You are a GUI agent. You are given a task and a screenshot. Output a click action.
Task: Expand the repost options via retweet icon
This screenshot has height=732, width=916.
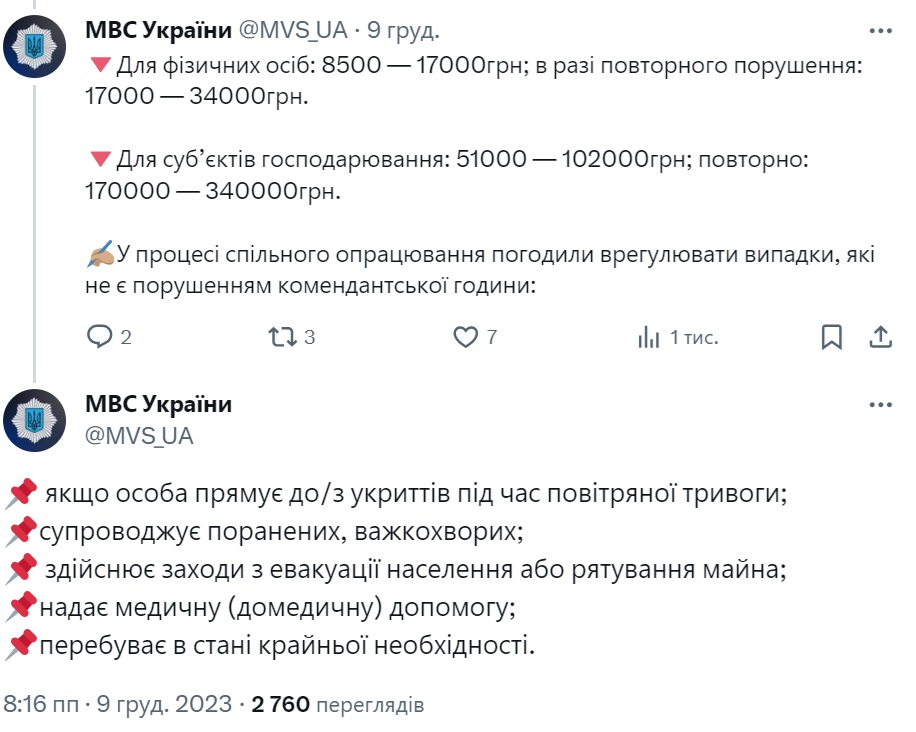(x=283, y=339)
